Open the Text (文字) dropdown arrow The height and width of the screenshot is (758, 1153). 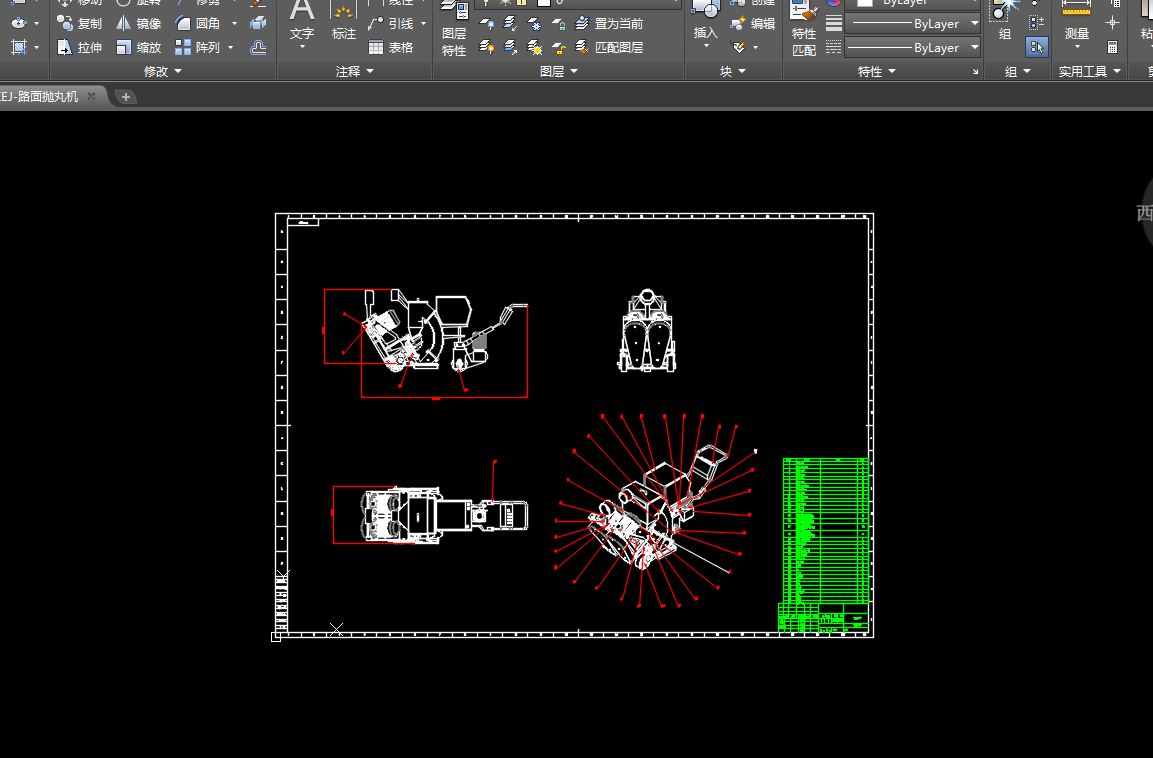tap(302, 47)
